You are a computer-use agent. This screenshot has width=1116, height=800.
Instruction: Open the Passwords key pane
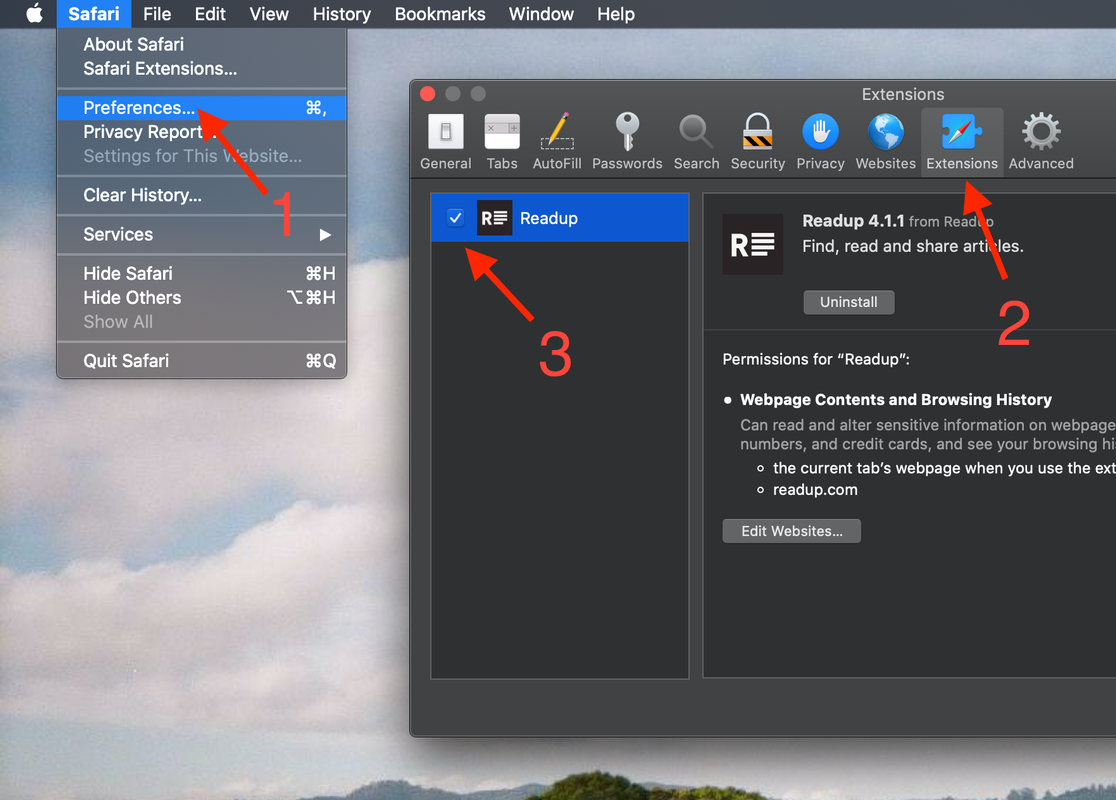tap(627, 142)
